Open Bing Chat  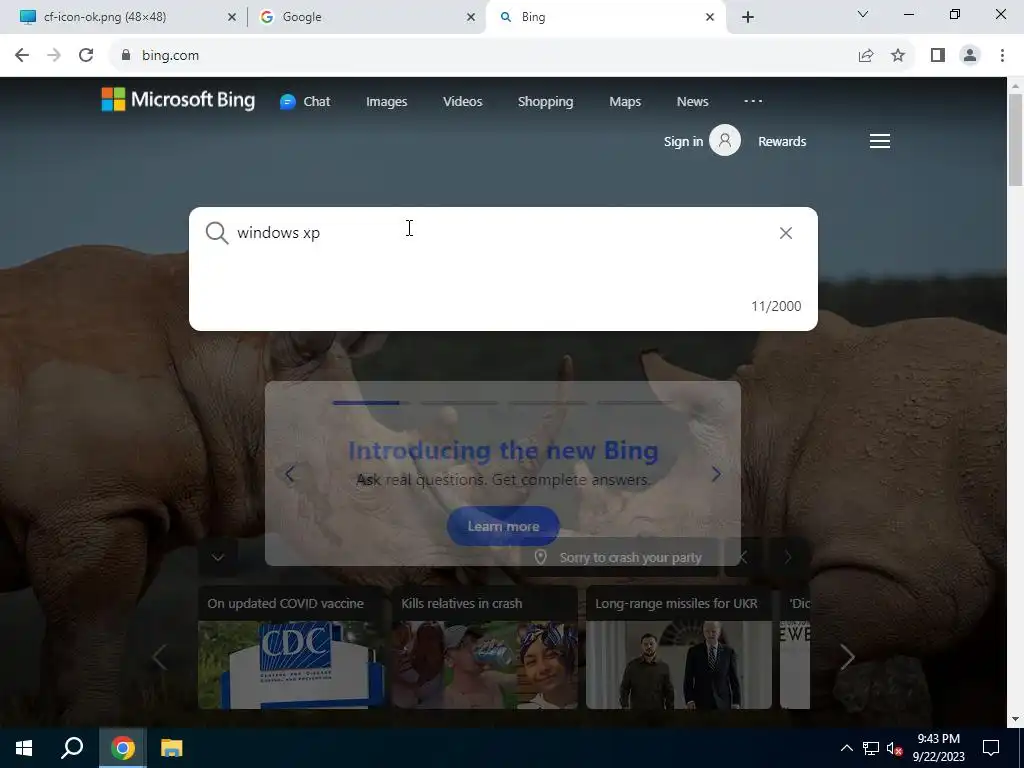pos(306,101)
